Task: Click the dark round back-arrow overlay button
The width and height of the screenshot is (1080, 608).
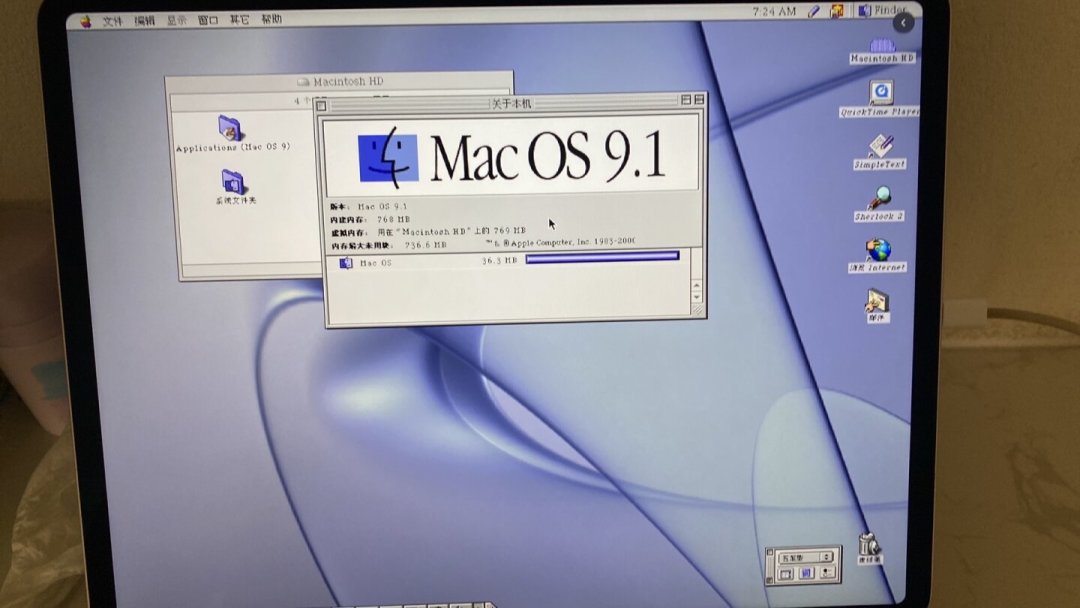Action: coord(903,23)
